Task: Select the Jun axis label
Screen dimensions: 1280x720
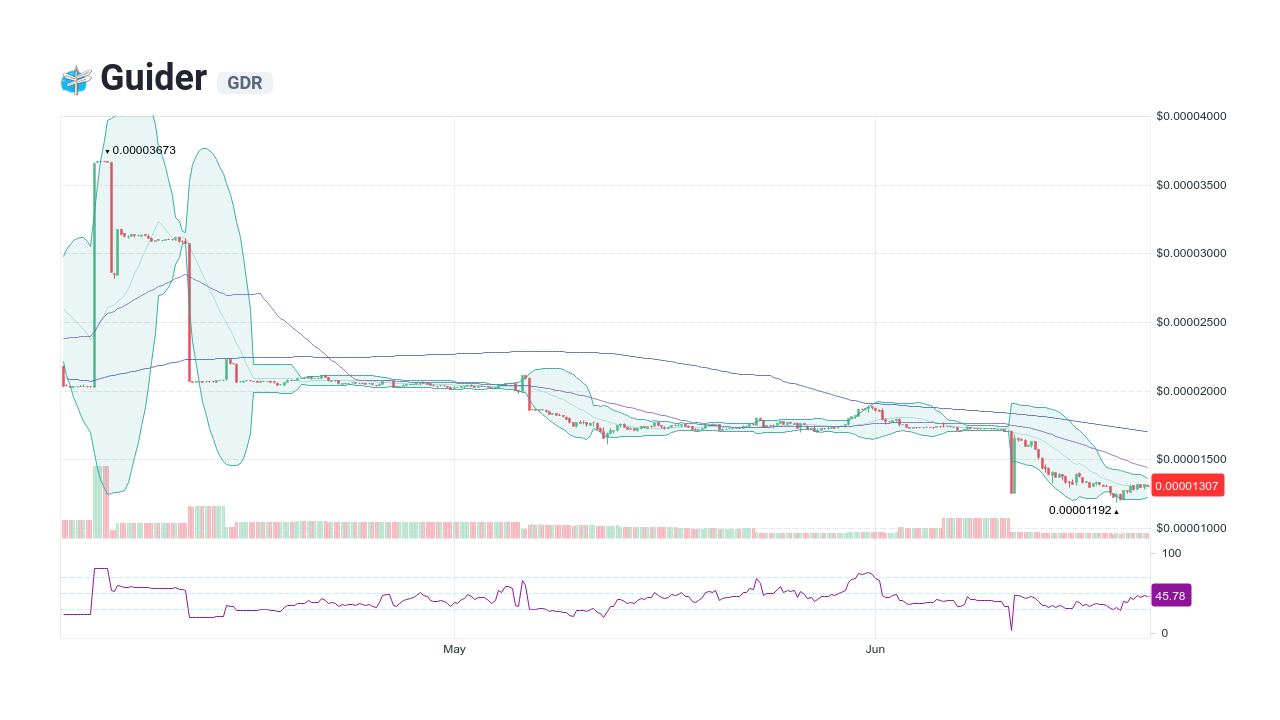Action: coord(875,648)
